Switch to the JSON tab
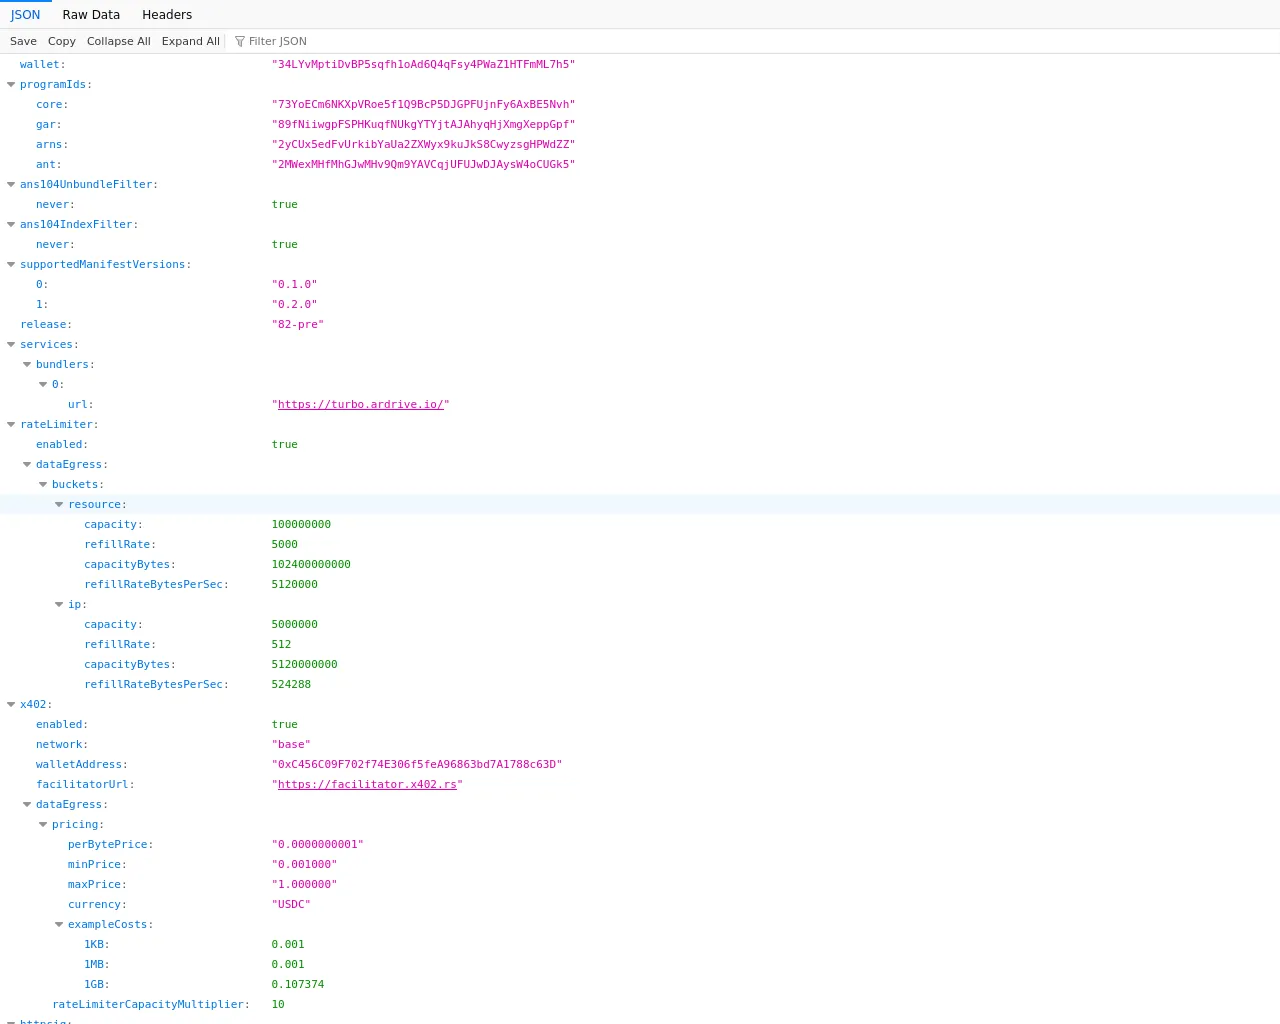This screenshot has width=1280, height=1024. pos(25,14)
